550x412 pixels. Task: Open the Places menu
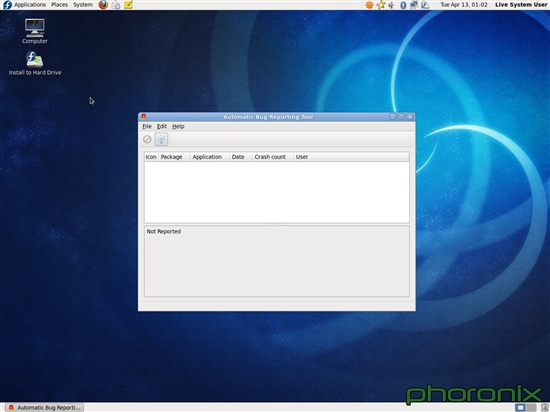coord(59,5)
